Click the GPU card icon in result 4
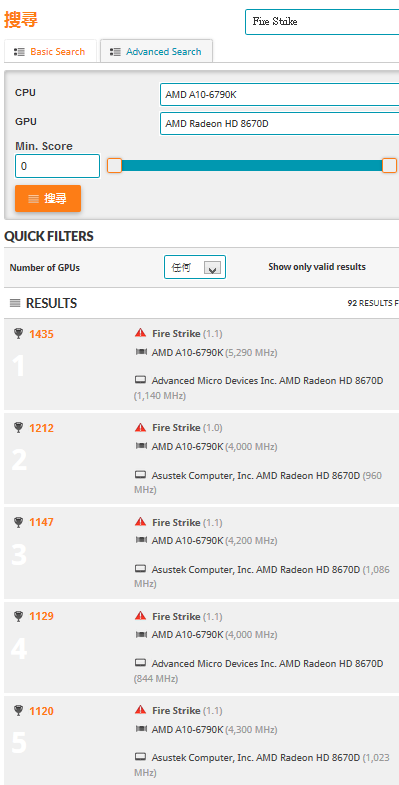The width and height of the screenshot is (399, 785). (141, 663)
